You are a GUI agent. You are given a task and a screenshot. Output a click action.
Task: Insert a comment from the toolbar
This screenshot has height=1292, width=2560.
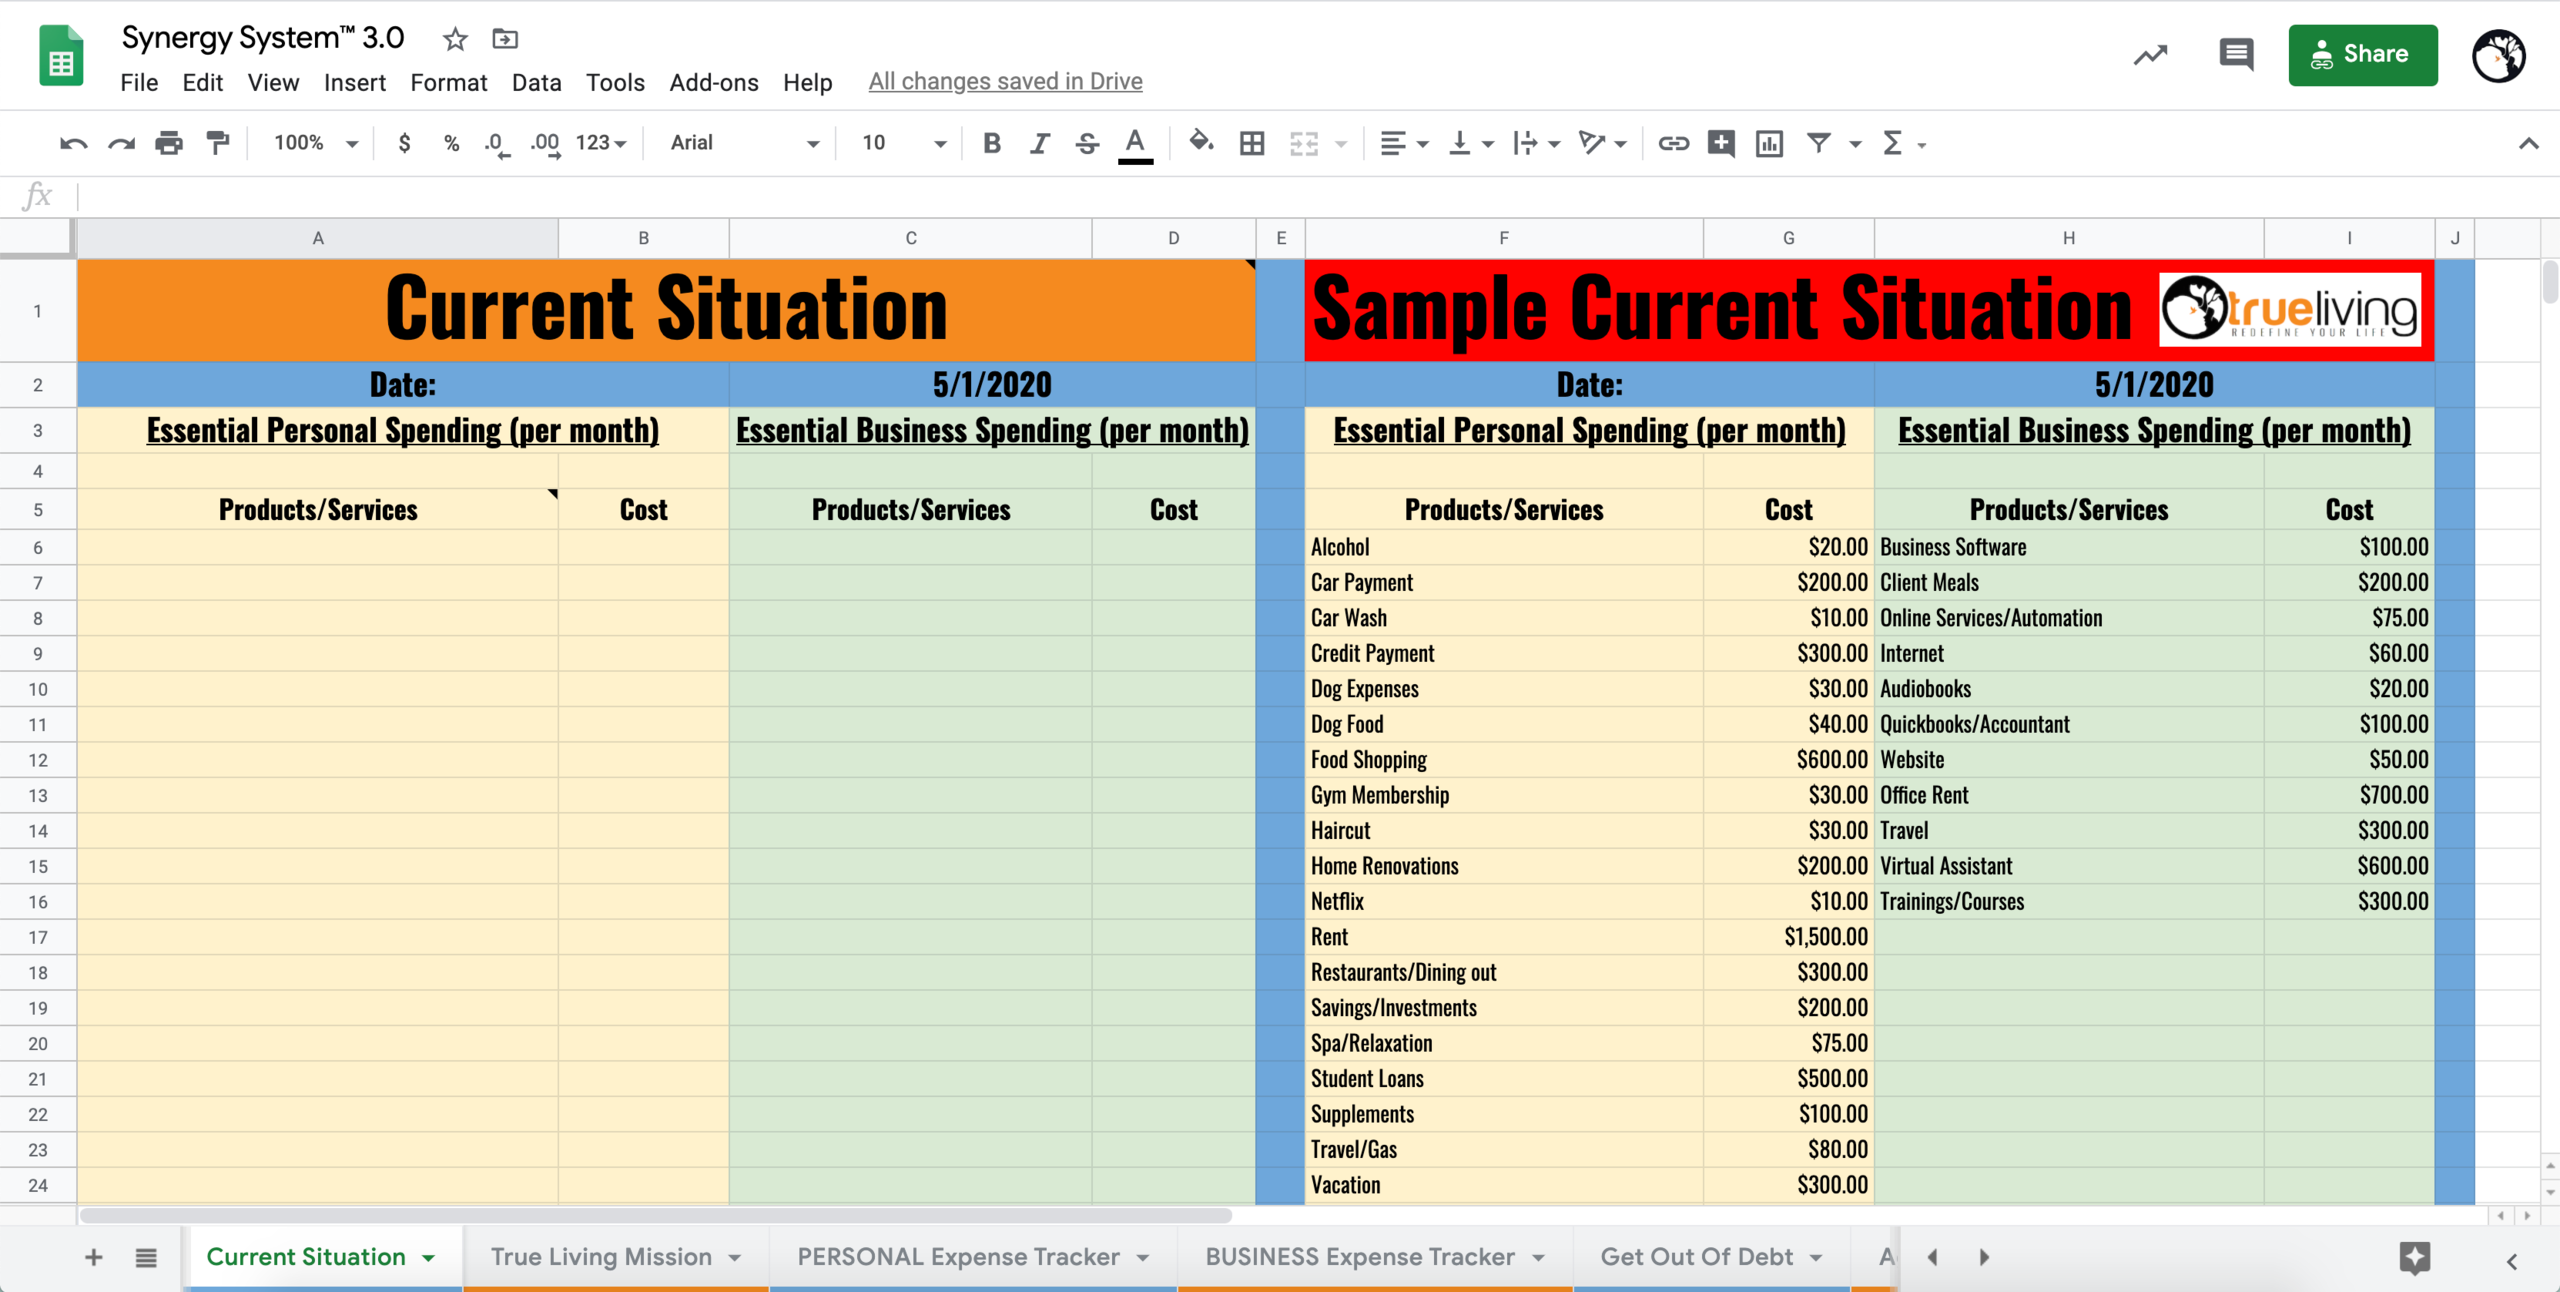click(1721, 143)
